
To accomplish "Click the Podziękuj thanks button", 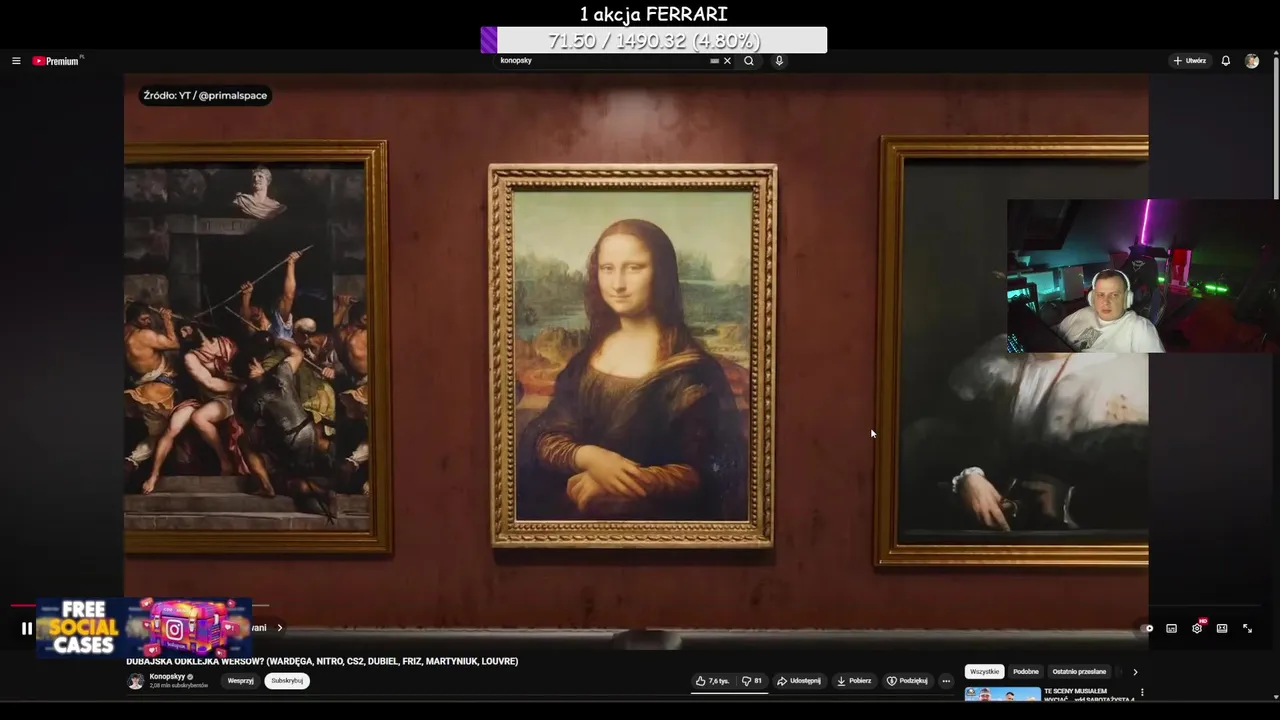I will tap(908, 681).
